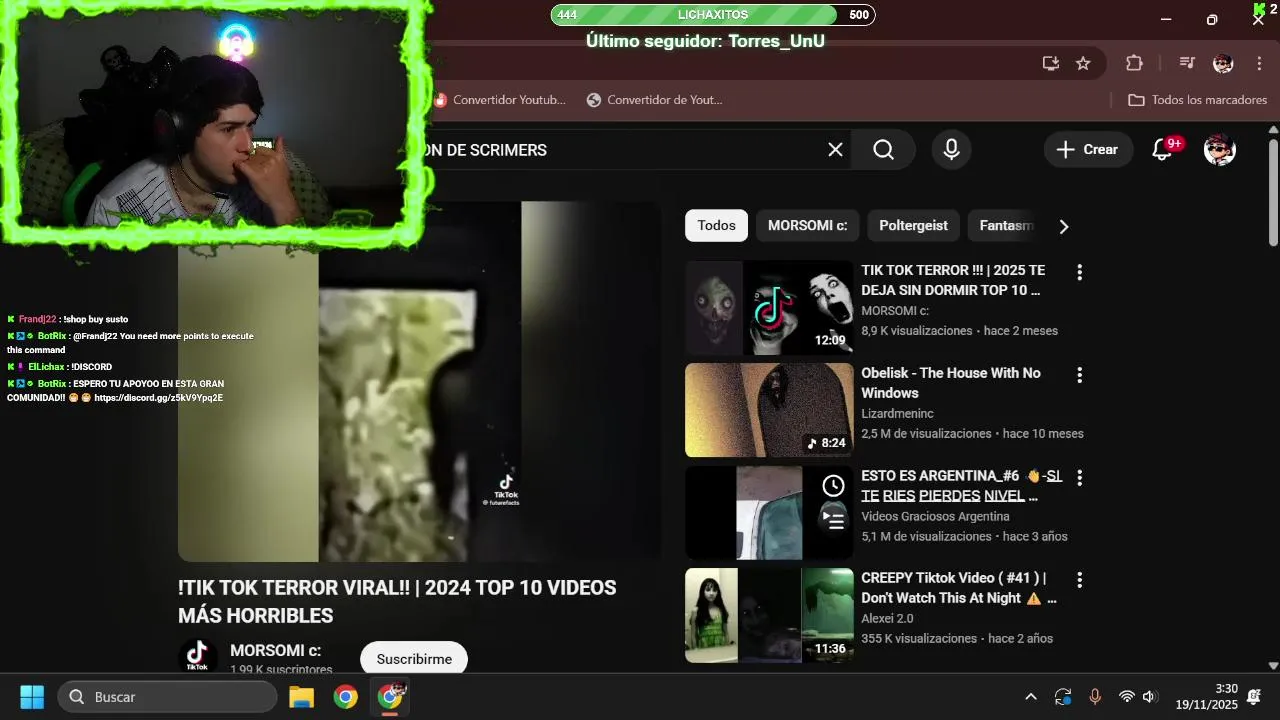Open options for TIK TOK TERROR 2025 video
This screenshot has width=1280, height=720.
pyautogui.click(x=1079, y=272)
